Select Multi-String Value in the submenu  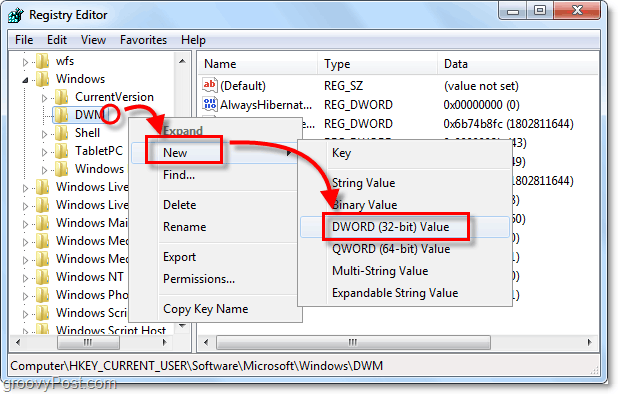405,271
